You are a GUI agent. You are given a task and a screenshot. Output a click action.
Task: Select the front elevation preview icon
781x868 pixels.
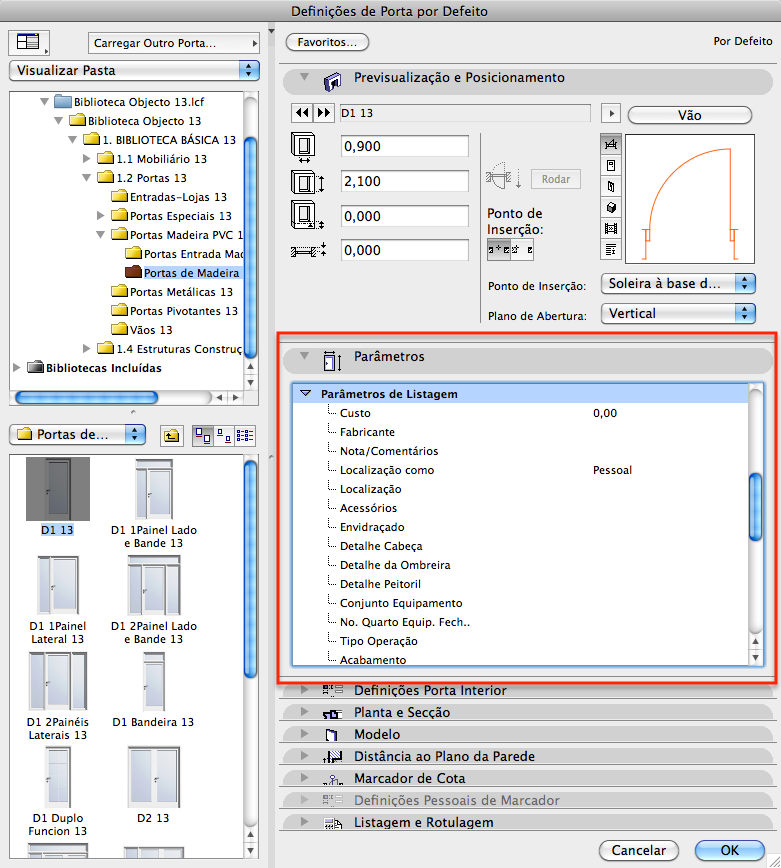(611, 166)
